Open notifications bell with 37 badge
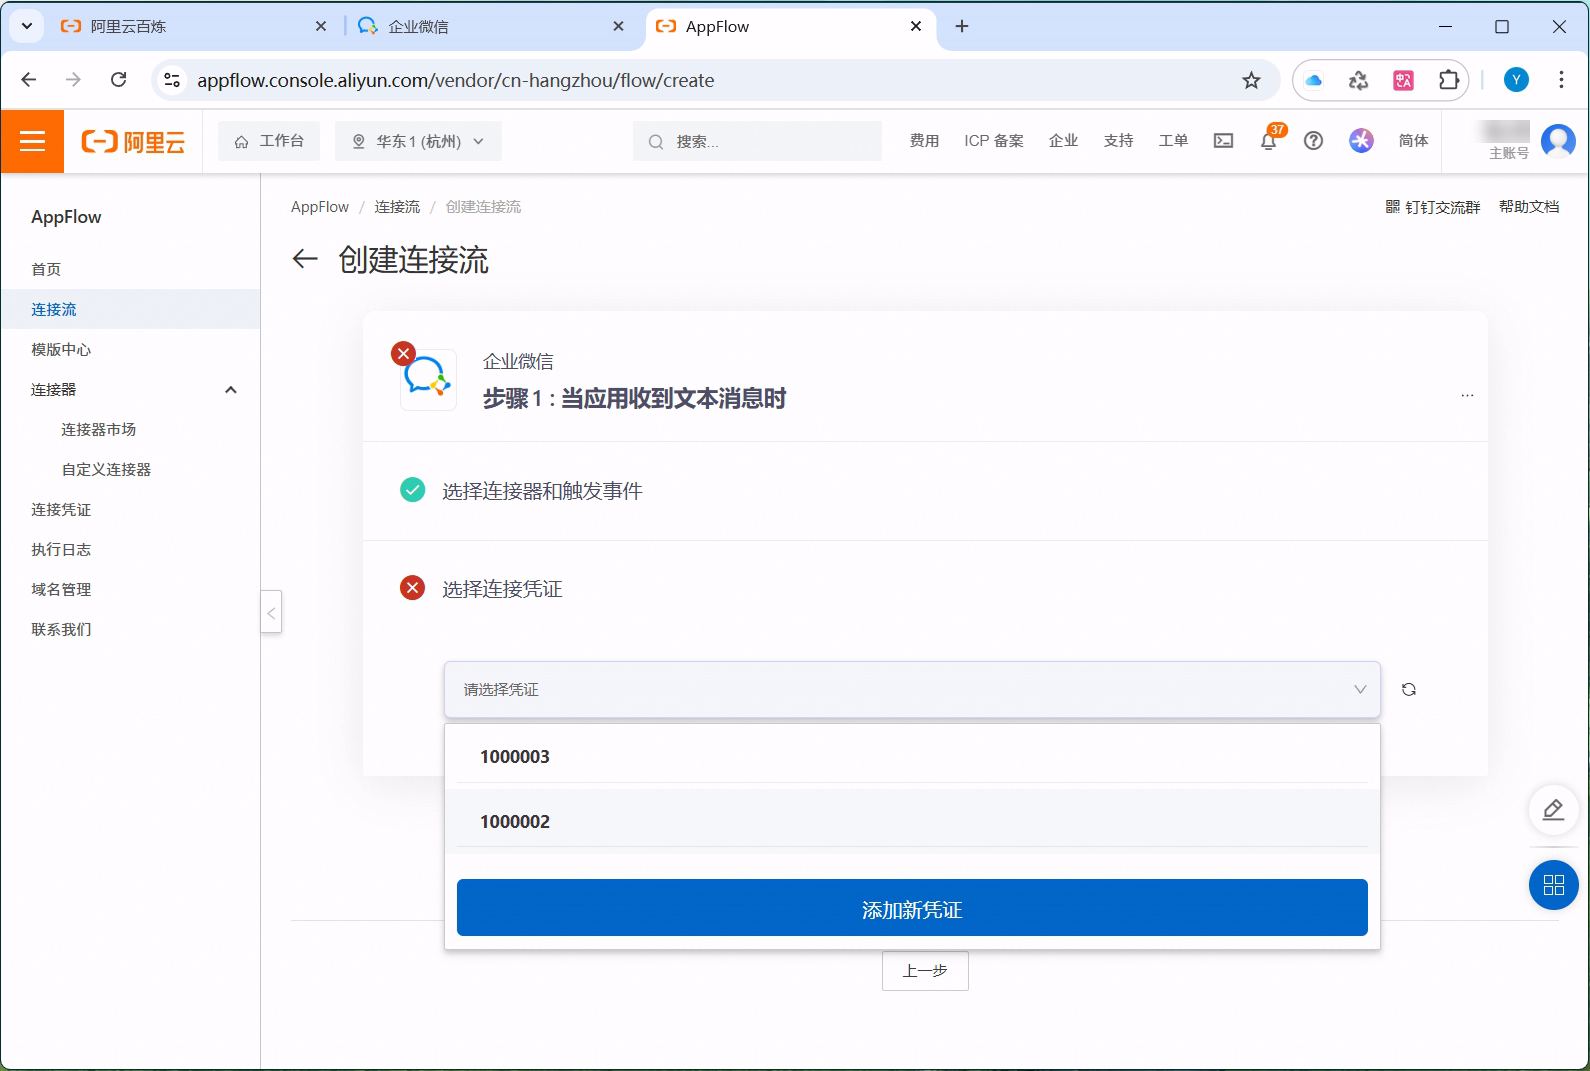The image size is (1590, 1071). click(x=1269, y=141)
